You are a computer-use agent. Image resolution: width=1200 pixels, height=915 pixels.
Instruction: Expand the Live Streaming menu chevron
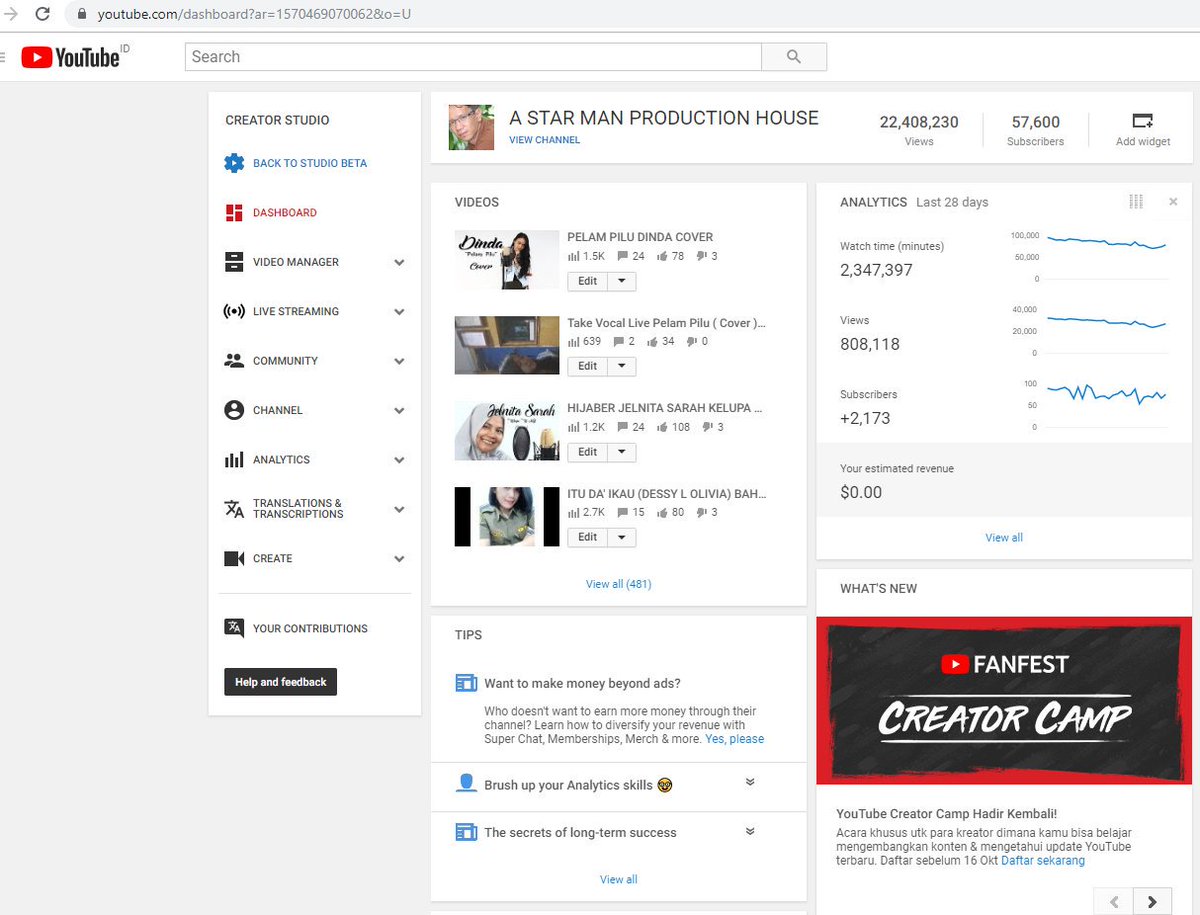[x=399, y=312]
